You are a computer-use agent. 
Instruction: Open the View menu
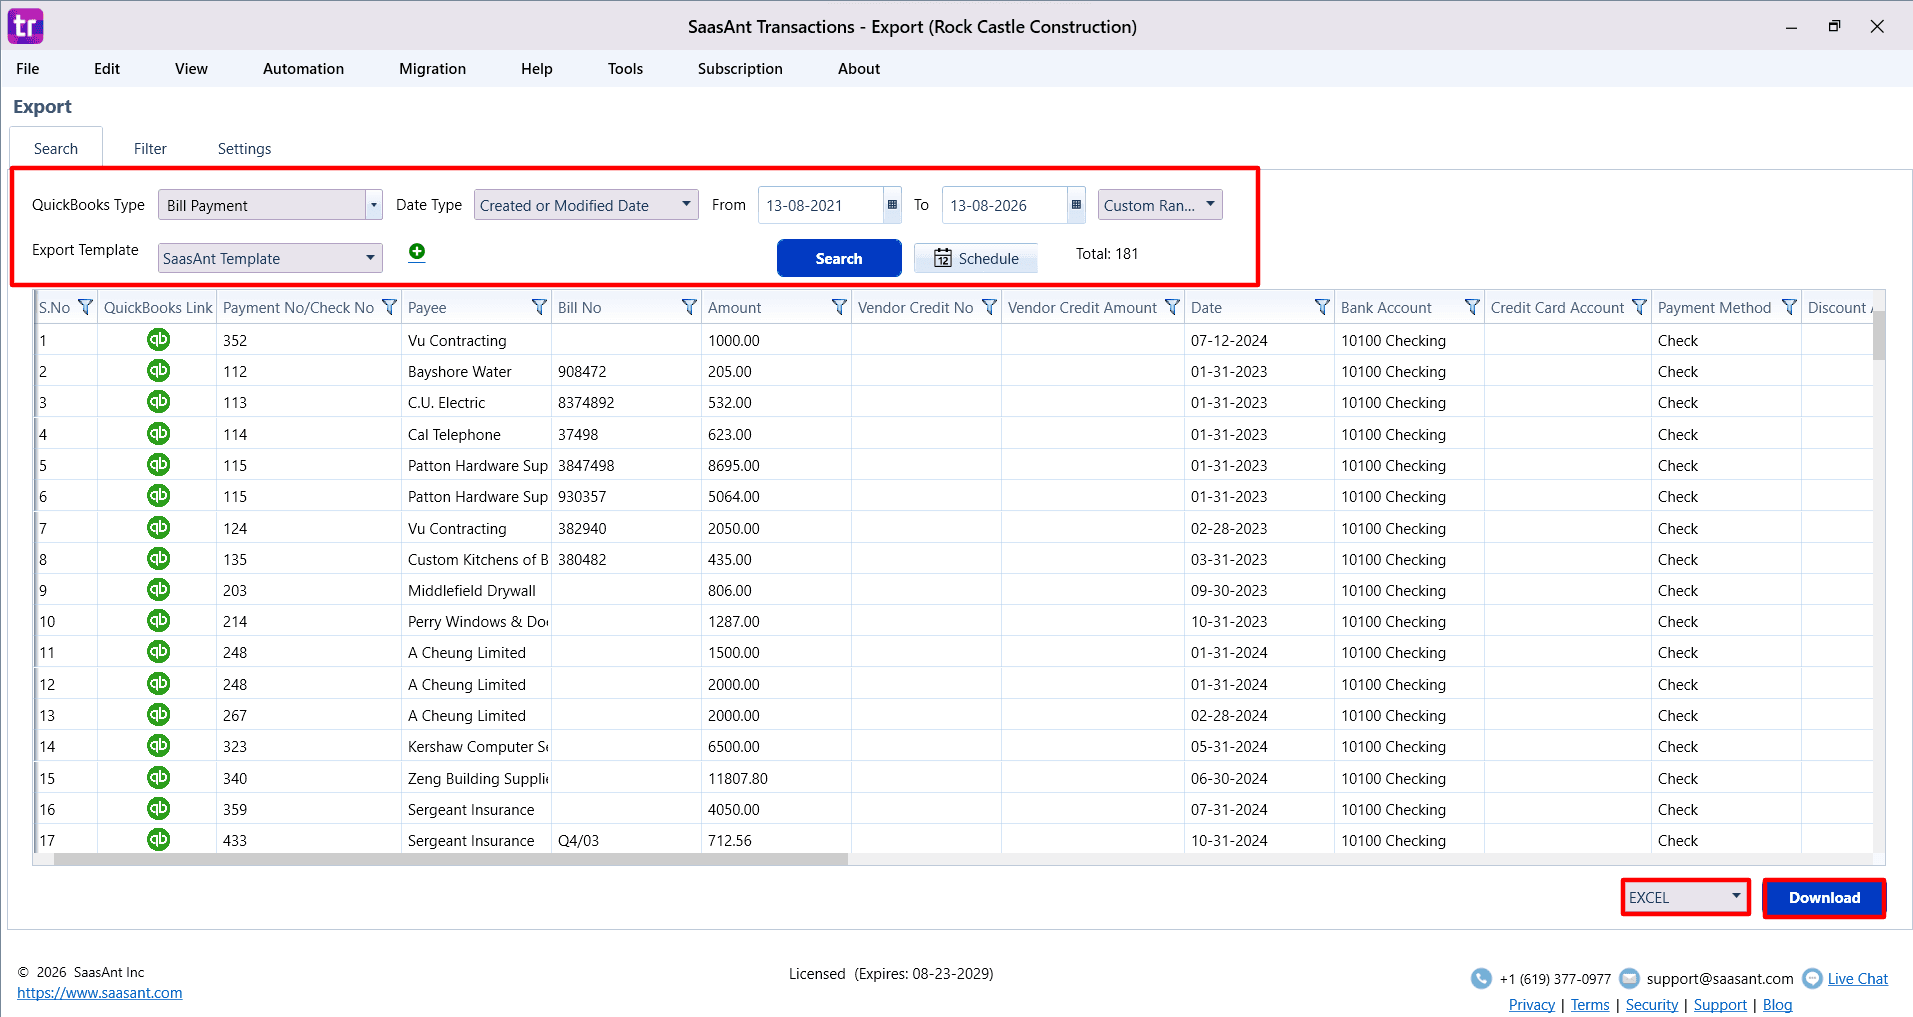click(191, 69)
